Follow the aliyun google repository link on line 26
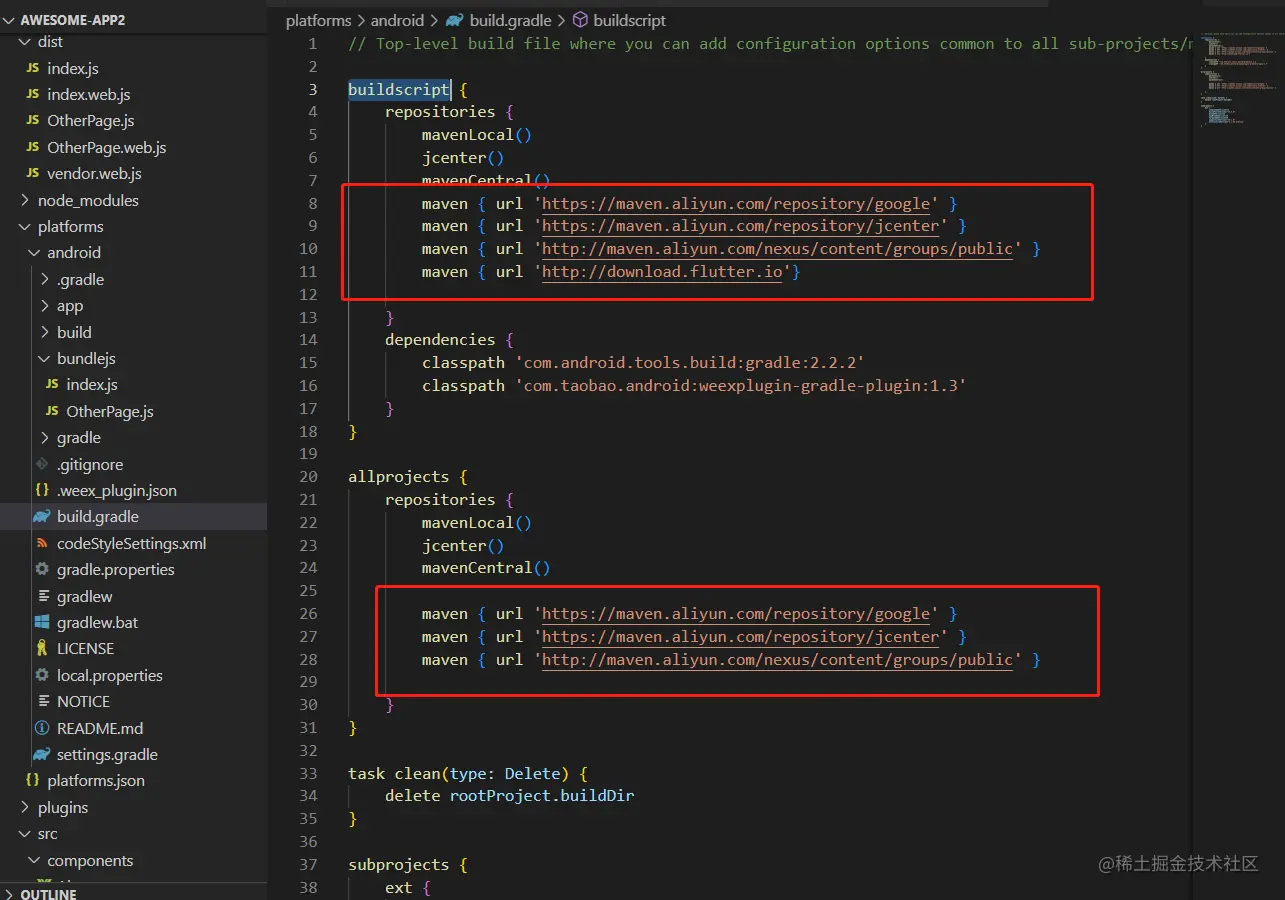 pos(736,614)
